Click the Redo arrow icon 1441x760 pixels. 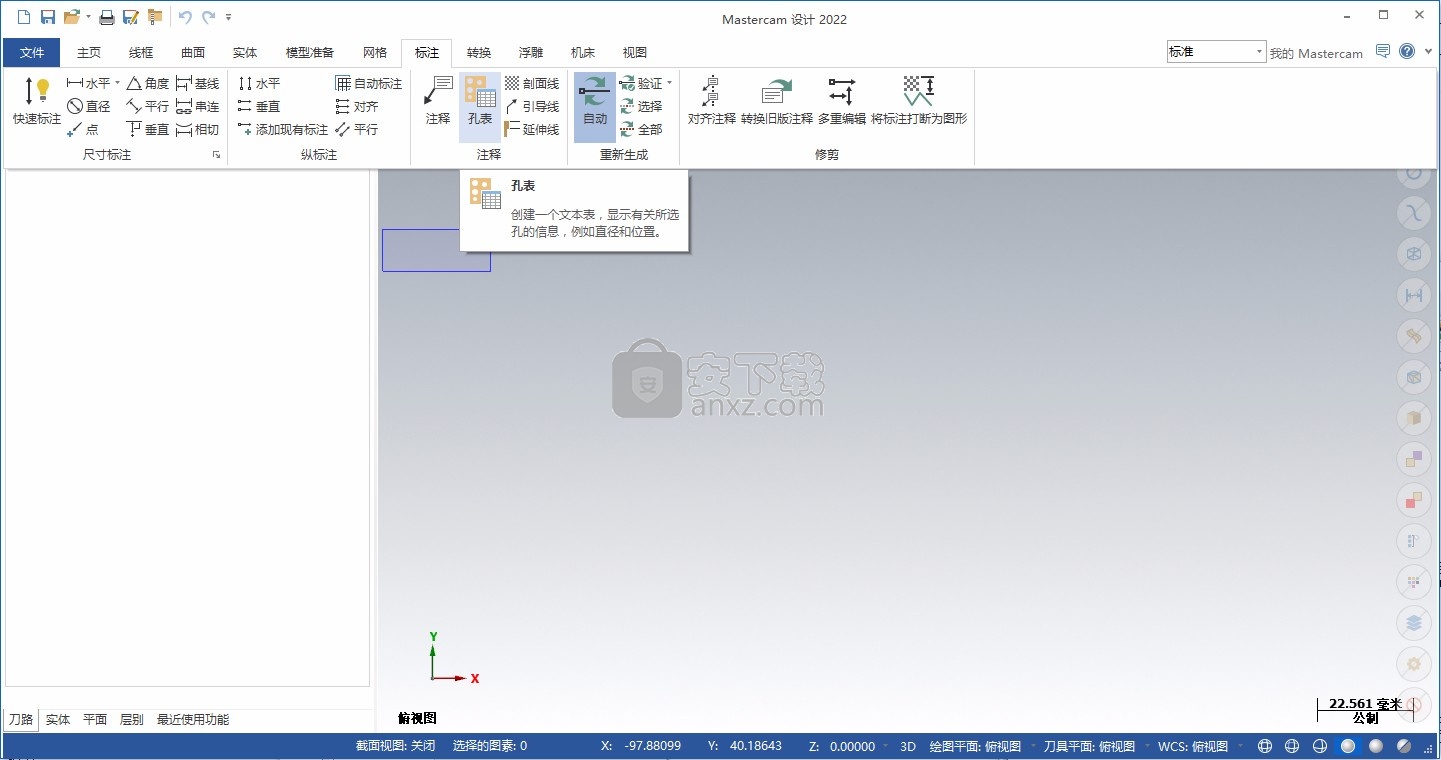point(208,17)
